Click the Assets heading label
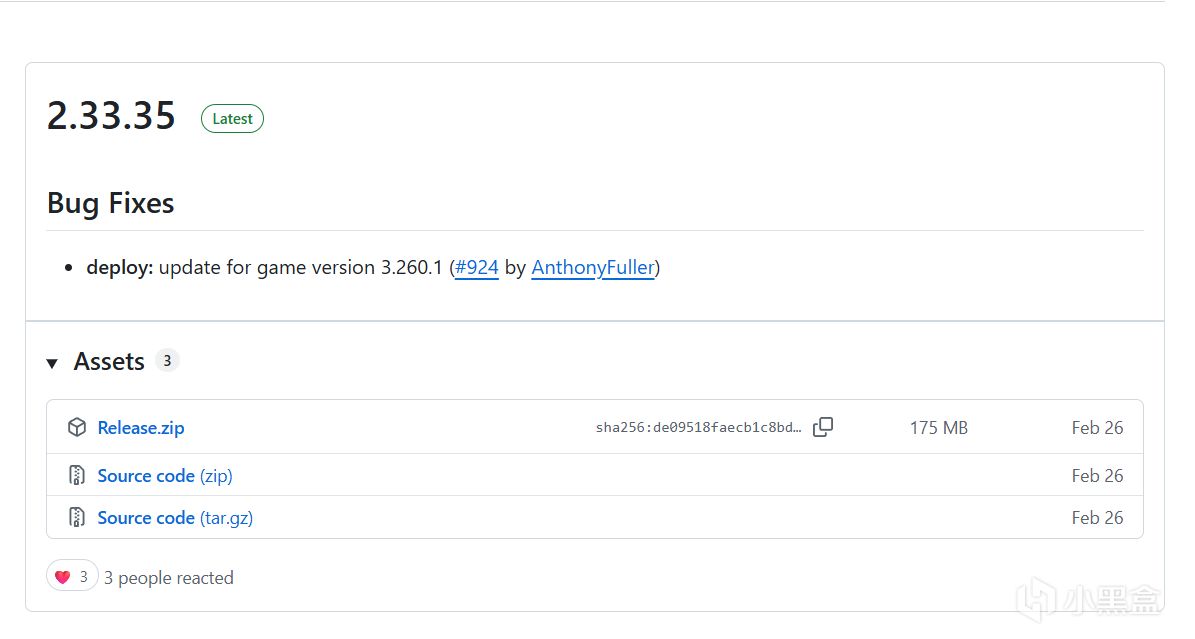The image size is (1195, 639). point(109,362)
